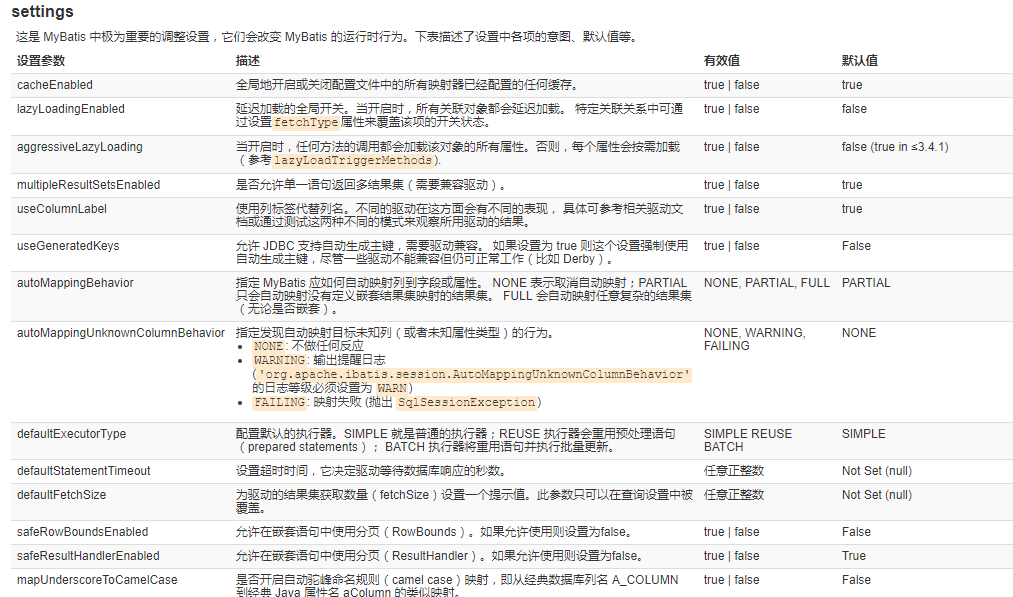The image size is (1013, 597).
Task: Click default 'False' in safeRowBoundsEnabled row
Action: (x=856, y=532)
